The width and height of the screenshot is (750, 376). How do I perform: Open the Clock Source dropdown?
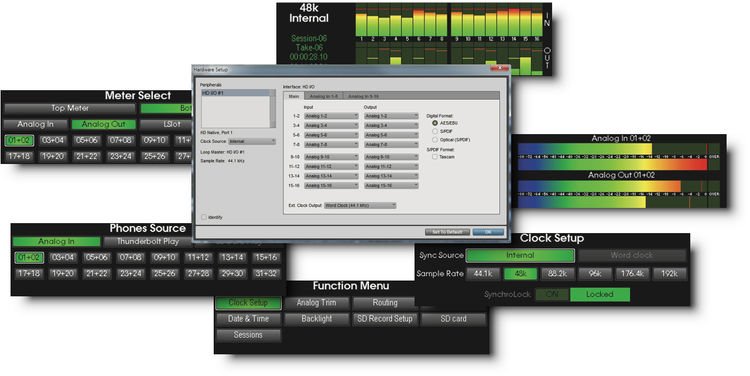pos(252,142)
